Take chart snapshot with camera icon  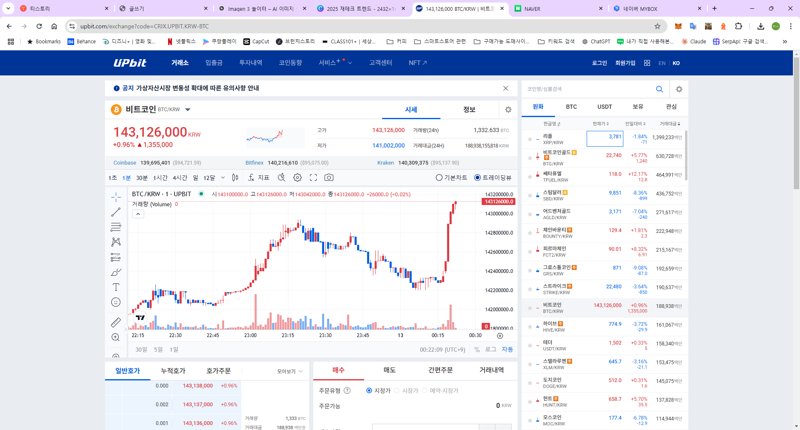point(329,178)
